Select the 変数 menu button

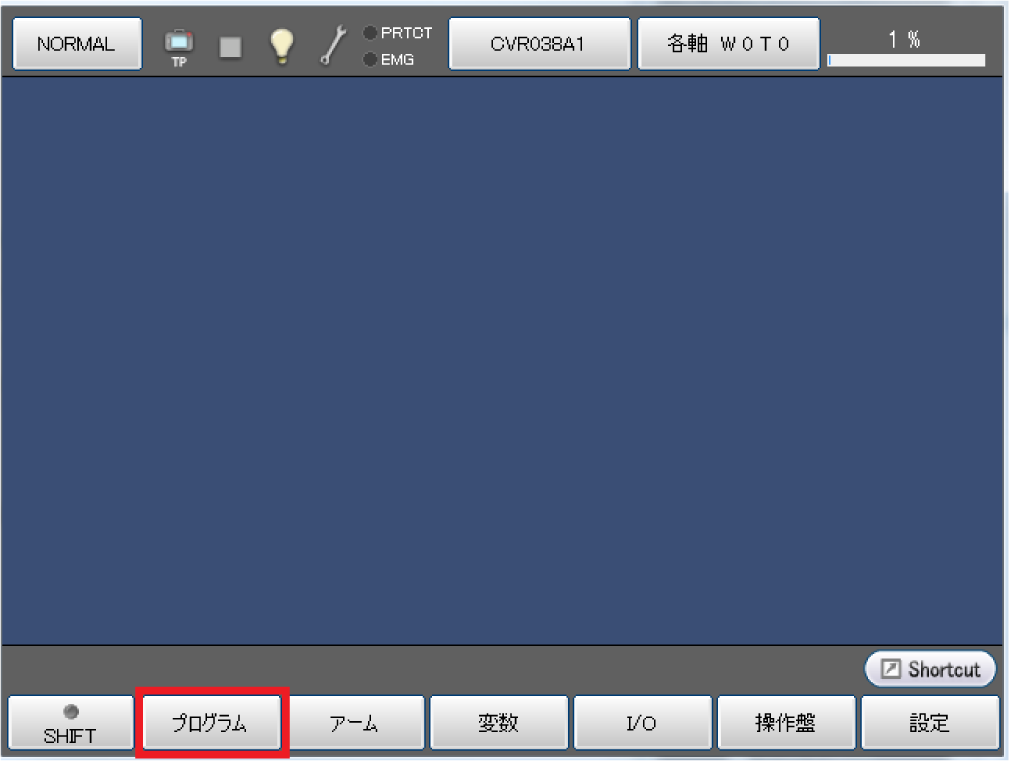499,722
